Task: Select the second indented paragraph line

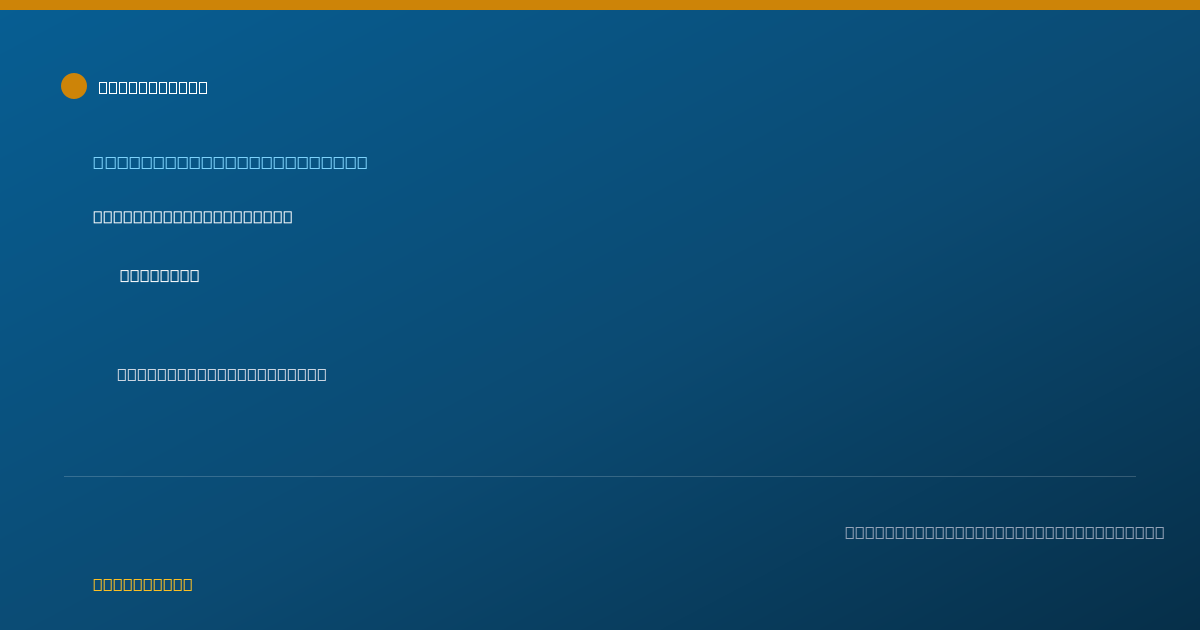Action: click(x=222, y=374)
